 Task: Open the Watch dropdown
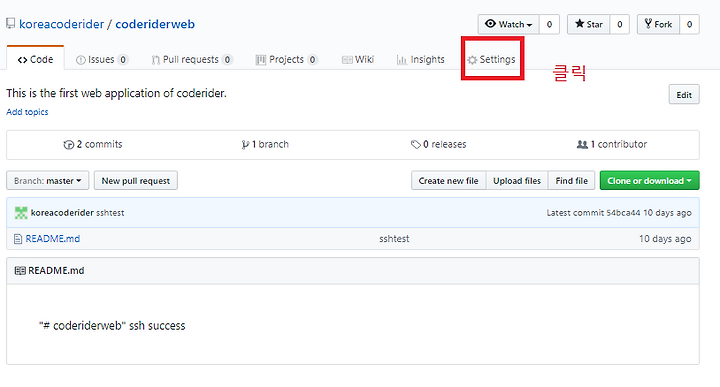pos(509,24)
